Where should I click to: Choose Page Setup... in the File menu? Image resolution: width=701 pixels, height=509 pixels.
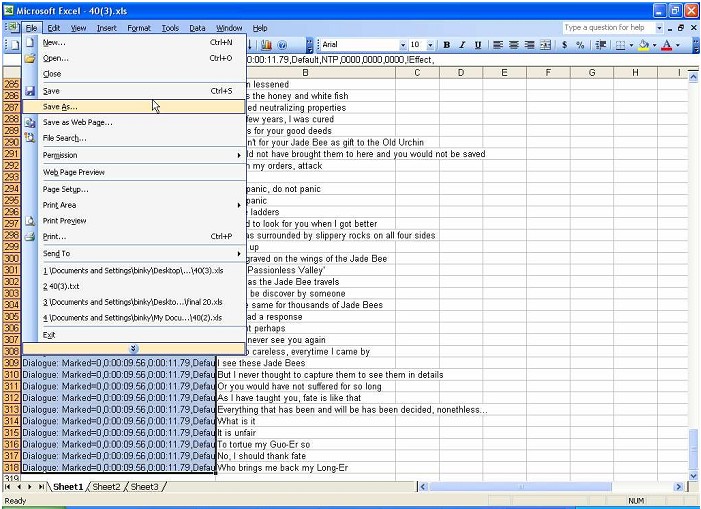(x=133, y=189)
